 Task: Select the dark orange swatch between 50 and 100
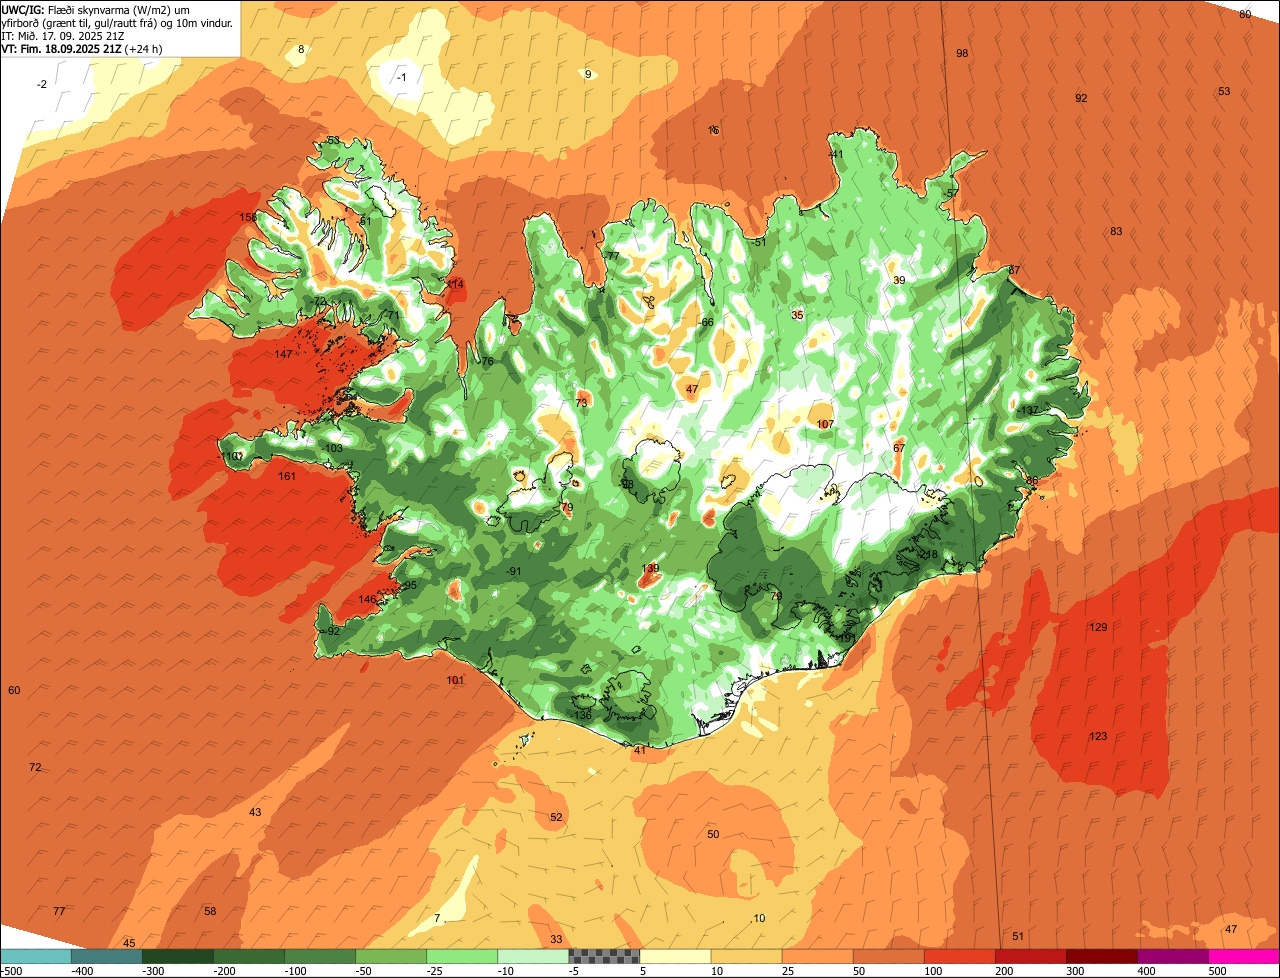888,956
